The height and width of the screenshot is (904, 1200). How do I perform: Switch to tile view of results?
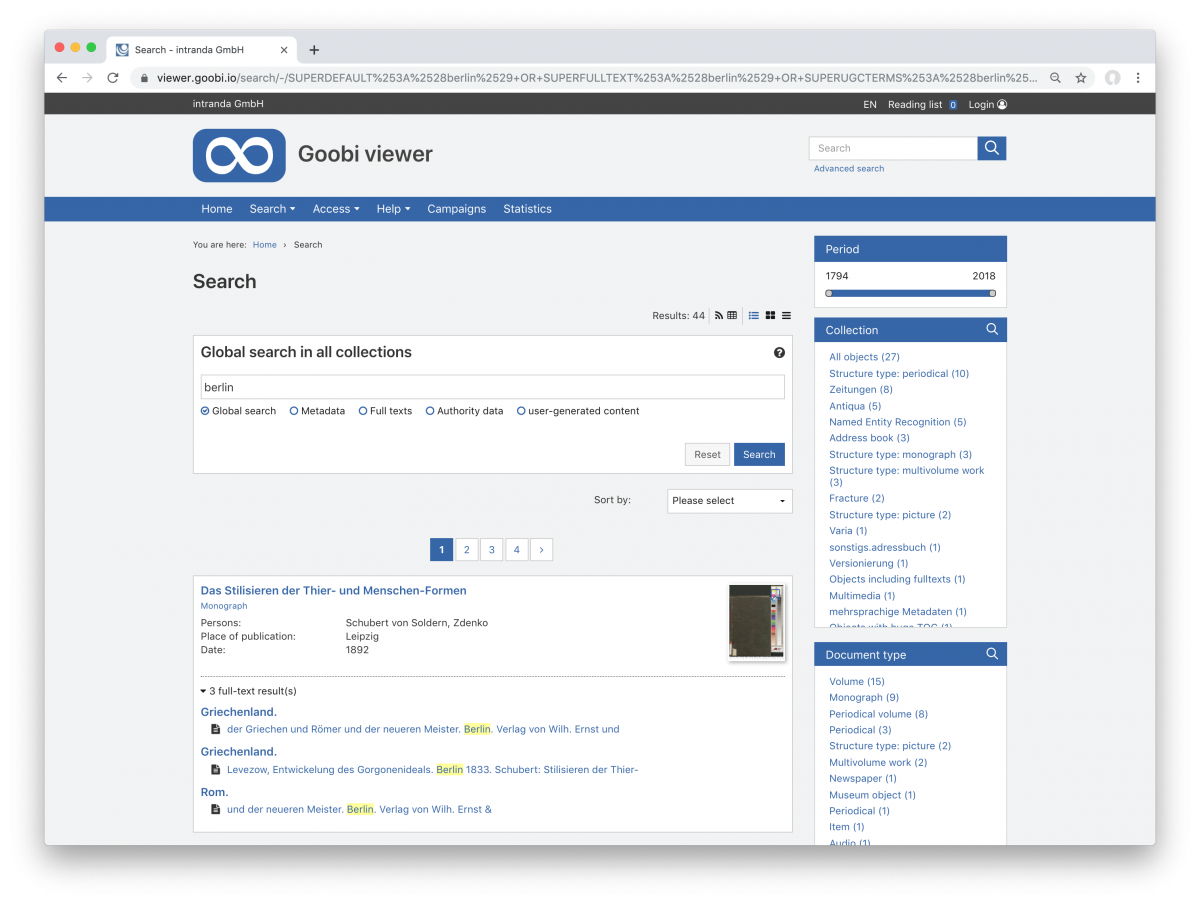pyautogui.click(x=770, y=315)
